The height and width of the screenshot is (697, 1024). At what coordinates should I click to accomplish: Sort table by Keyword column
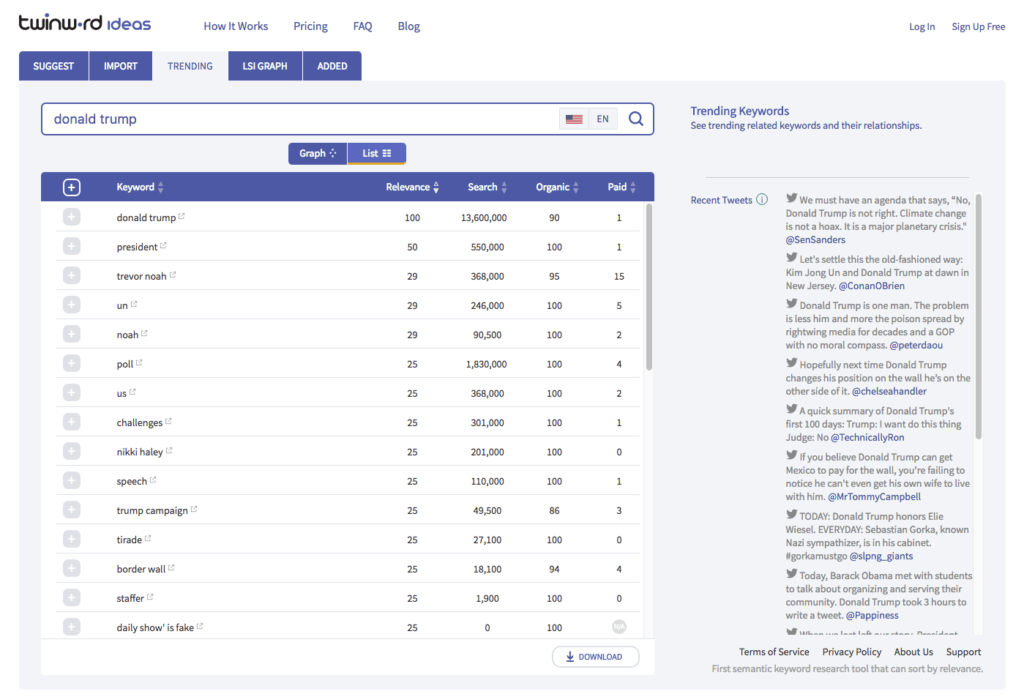pos(140,187)
